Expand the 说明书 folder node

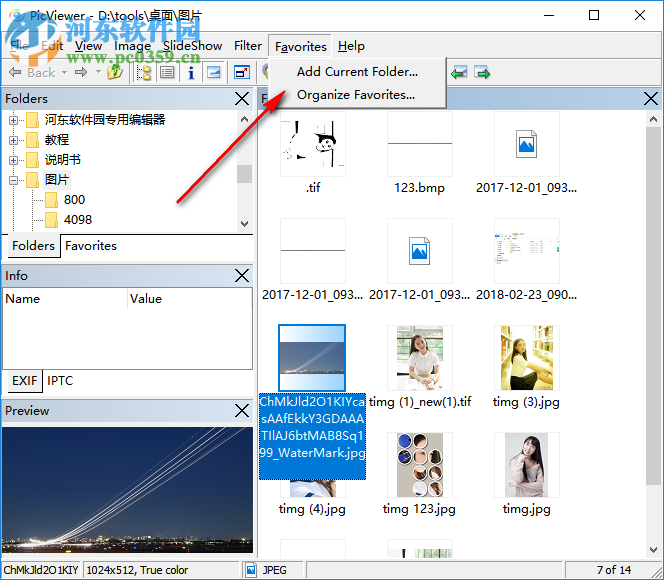click(13, 160)
